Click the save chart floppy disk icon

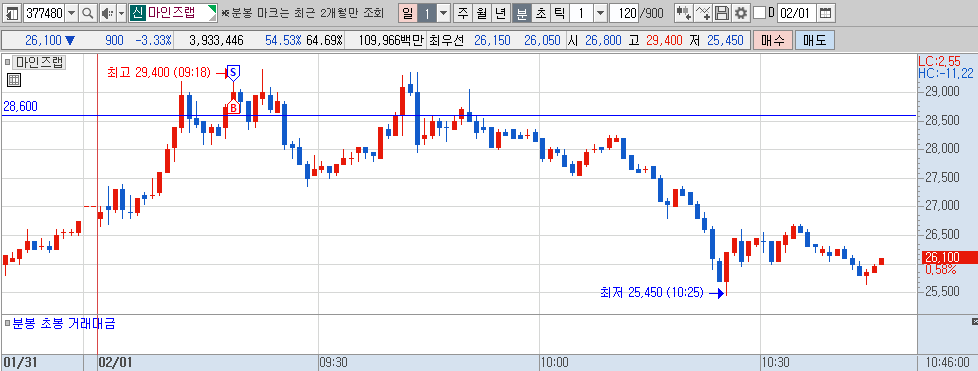722,12
